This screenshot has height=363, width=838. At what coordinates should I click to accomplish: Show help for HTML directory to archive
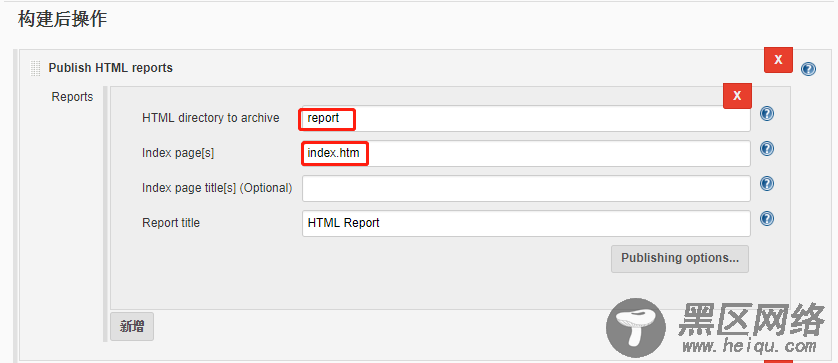coord(767,113)
